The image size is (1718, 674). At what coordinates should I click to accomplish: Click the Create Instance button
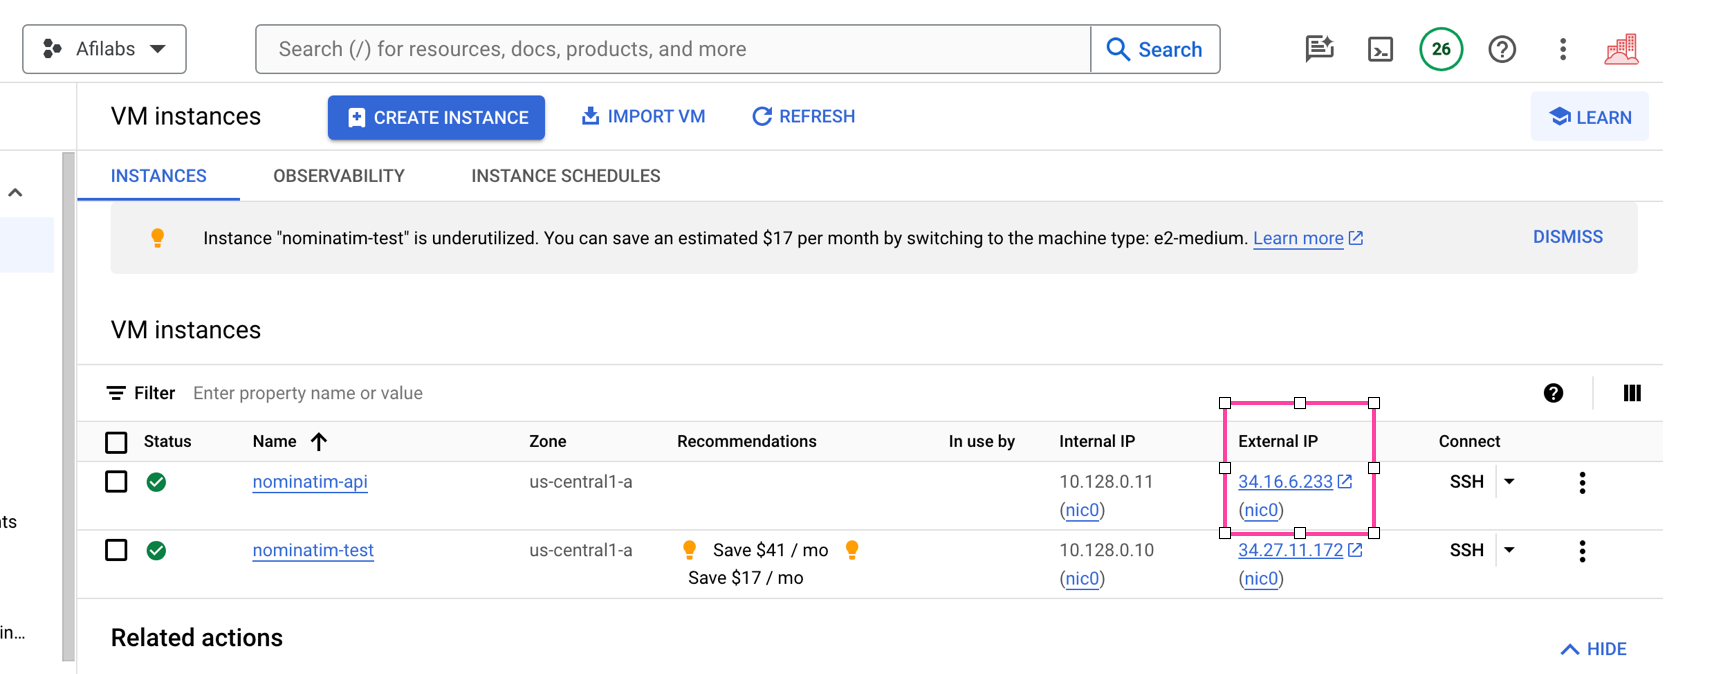coord(436,117)
